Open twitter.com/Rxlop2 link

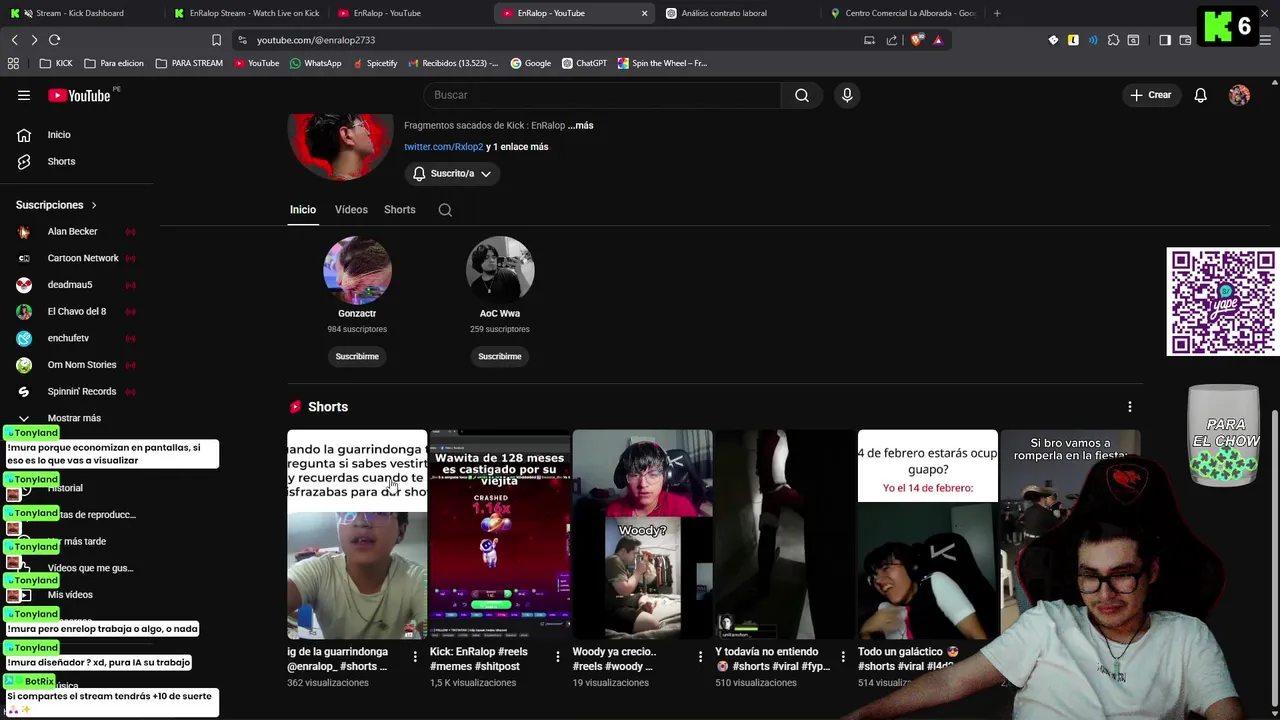click(443, 147)
